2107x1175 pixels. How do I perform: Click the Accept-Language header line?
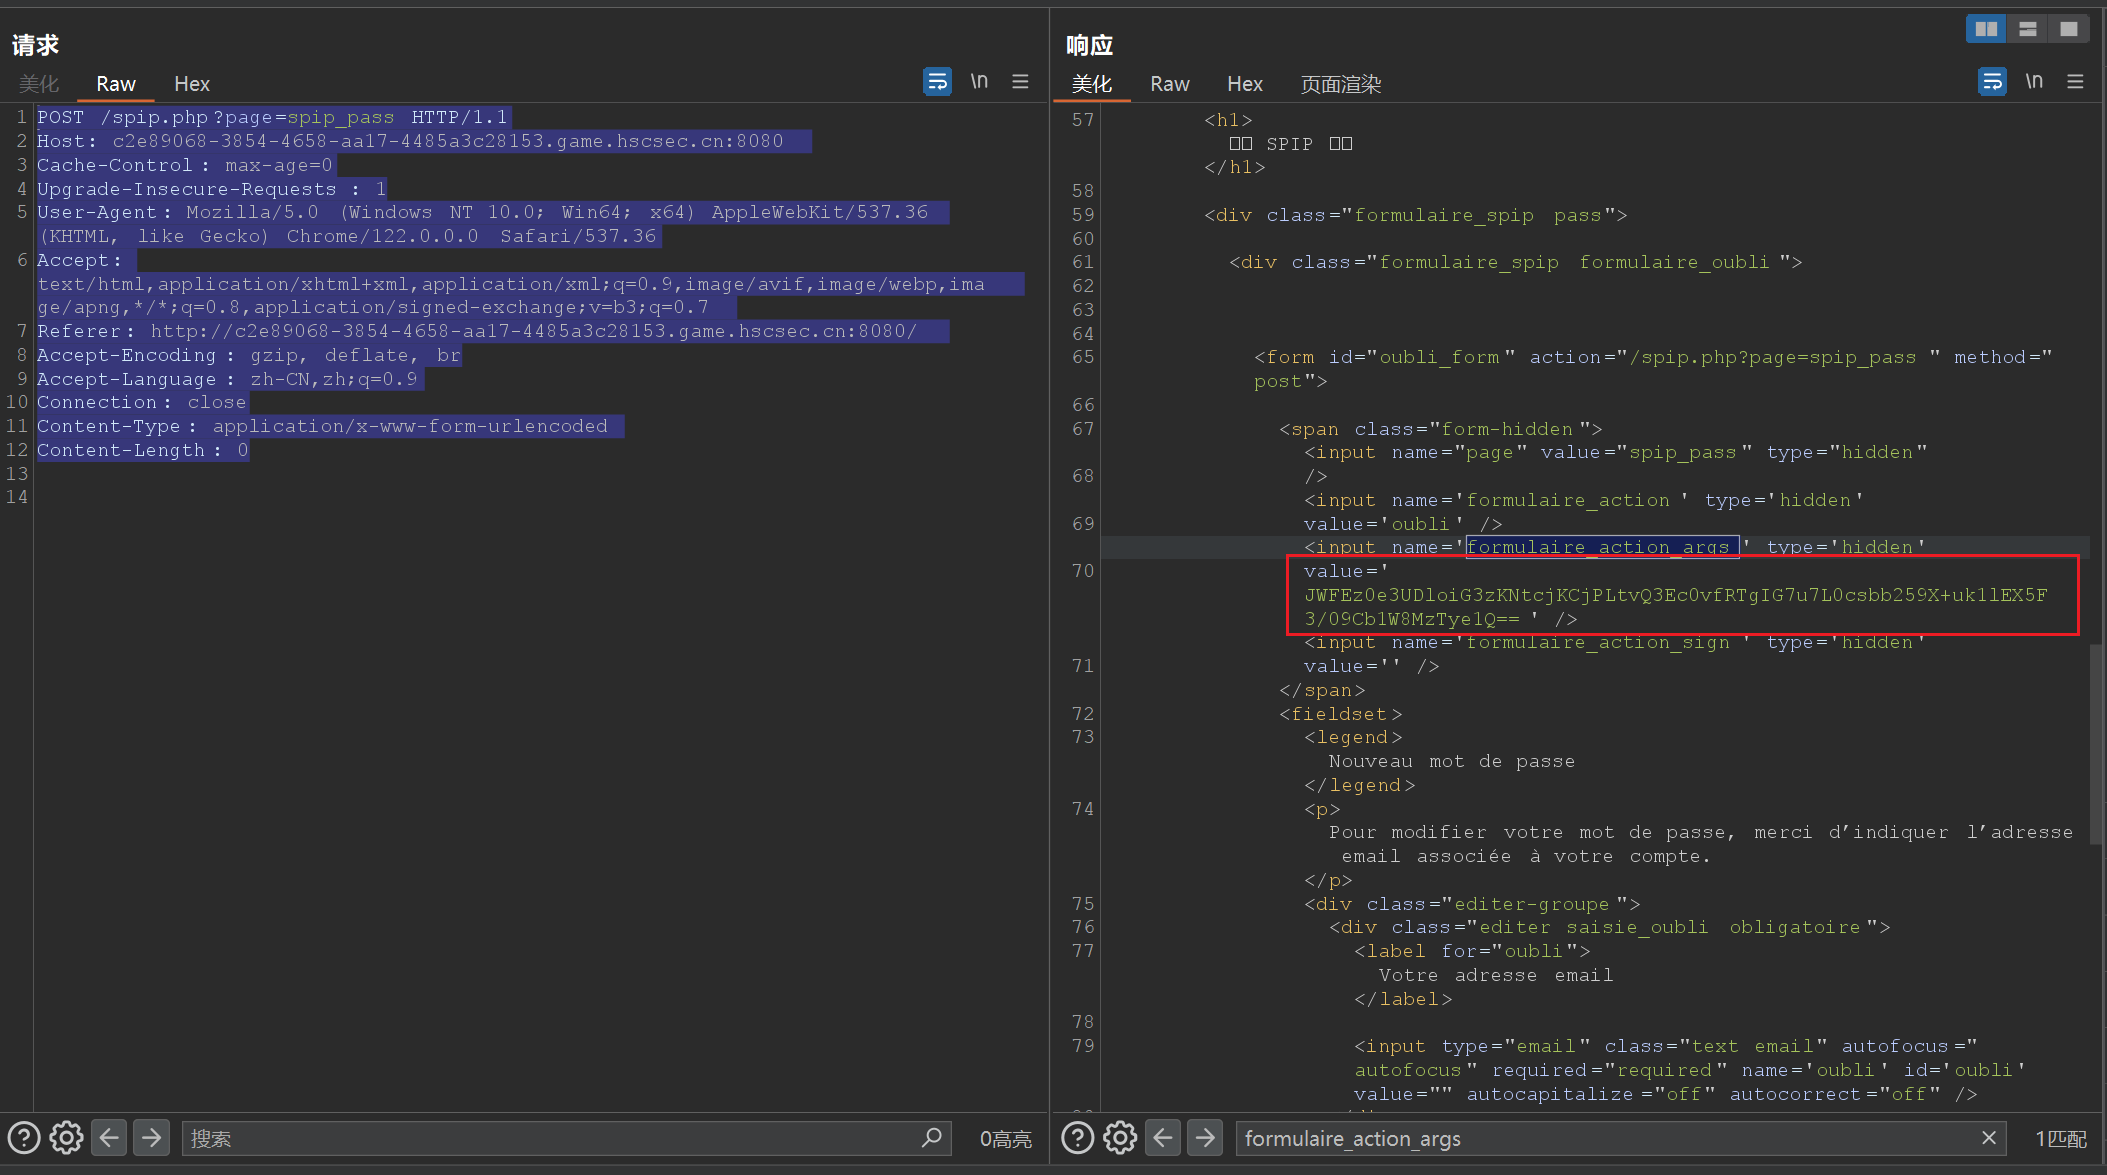(x=227, y=379)
